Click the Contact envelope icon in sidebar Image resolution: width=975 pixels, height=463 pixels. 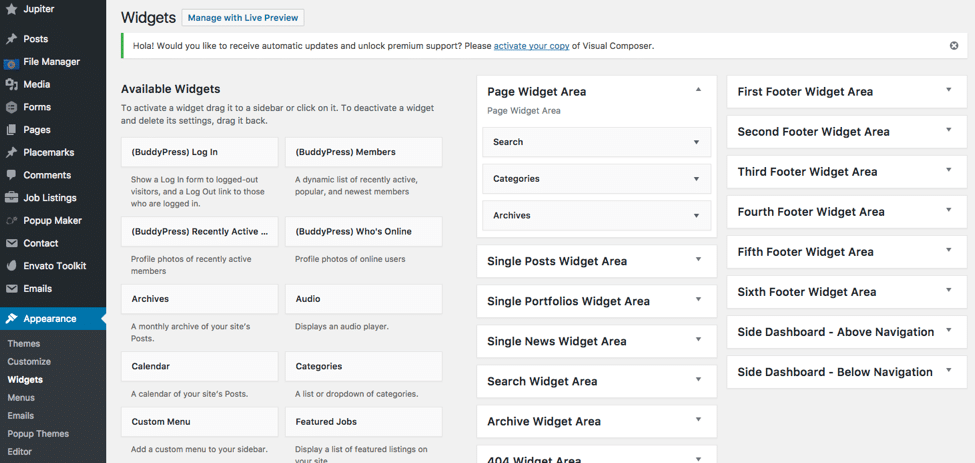[x=12, y=243]
